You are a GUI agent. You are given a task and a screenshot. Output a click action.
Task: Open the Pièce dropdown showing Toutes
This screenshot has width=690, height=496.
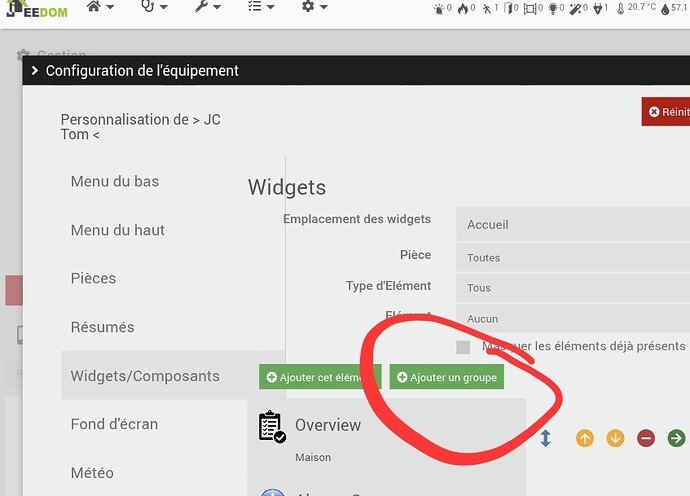[x=573, y=257]
